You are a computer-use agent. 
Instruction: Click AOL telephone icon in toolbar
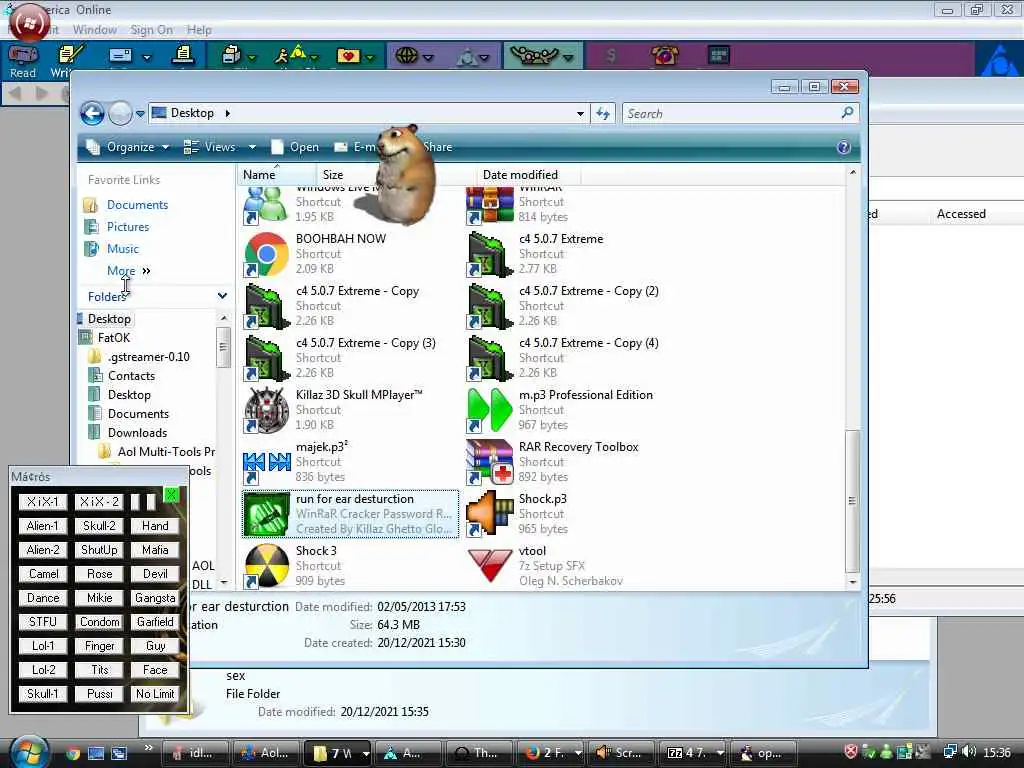pos(665,55)
